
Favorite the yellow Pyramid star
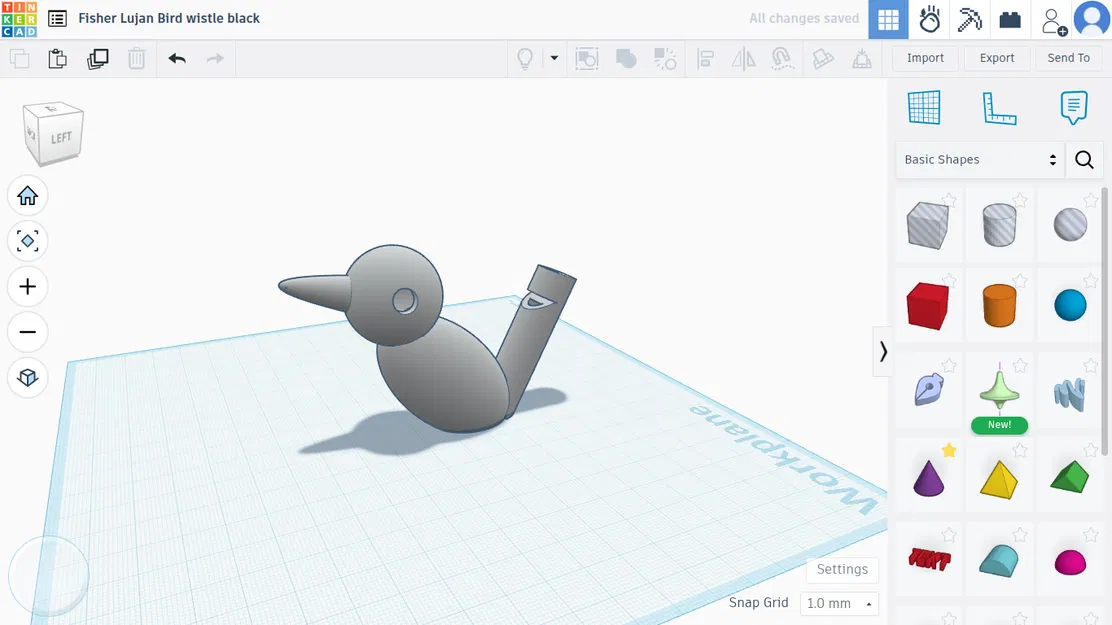(1020, 450)
